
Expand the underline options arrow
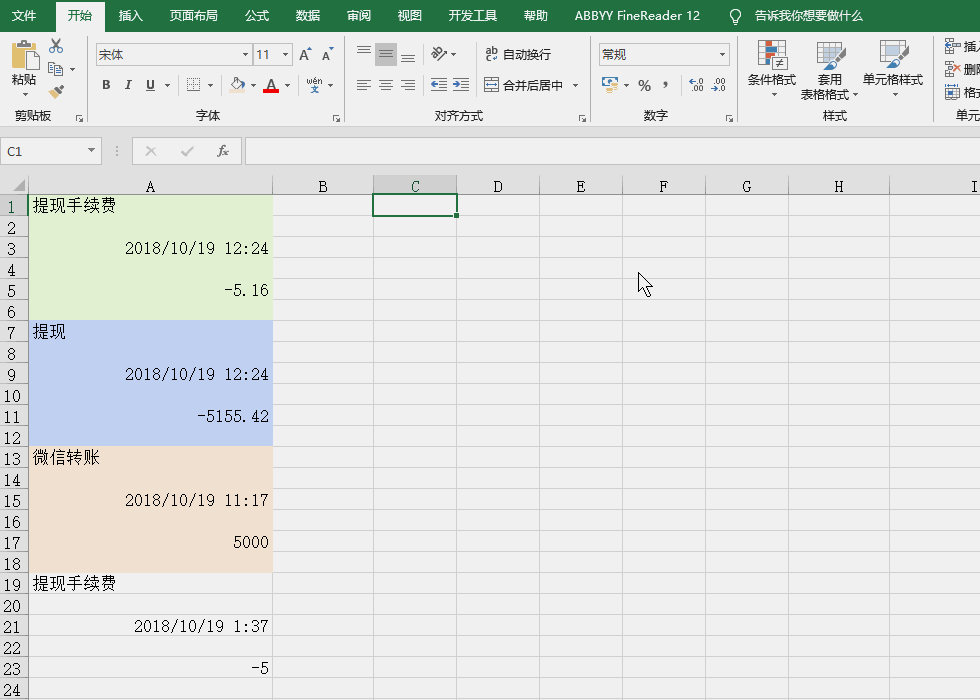pos(168,85)
